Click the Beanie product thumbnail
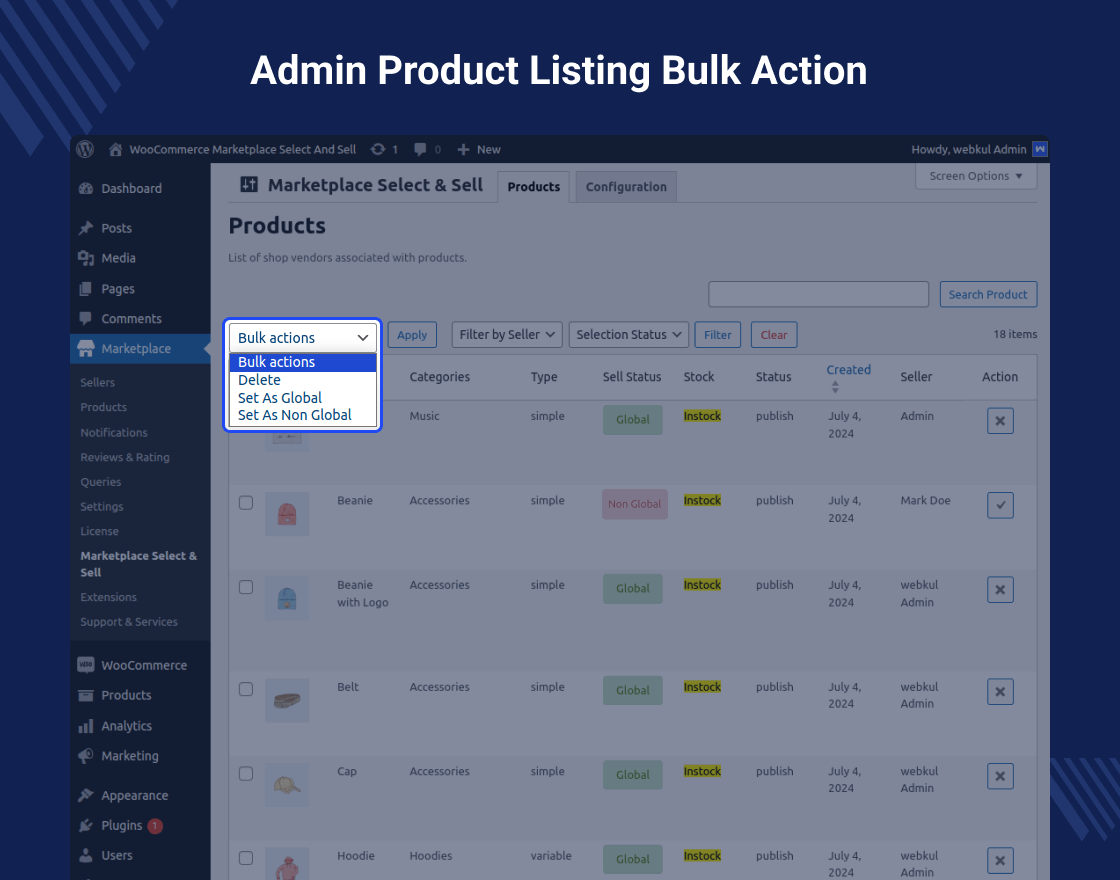The height and width of the screenshot is (880, 1120). click(287, 514)
